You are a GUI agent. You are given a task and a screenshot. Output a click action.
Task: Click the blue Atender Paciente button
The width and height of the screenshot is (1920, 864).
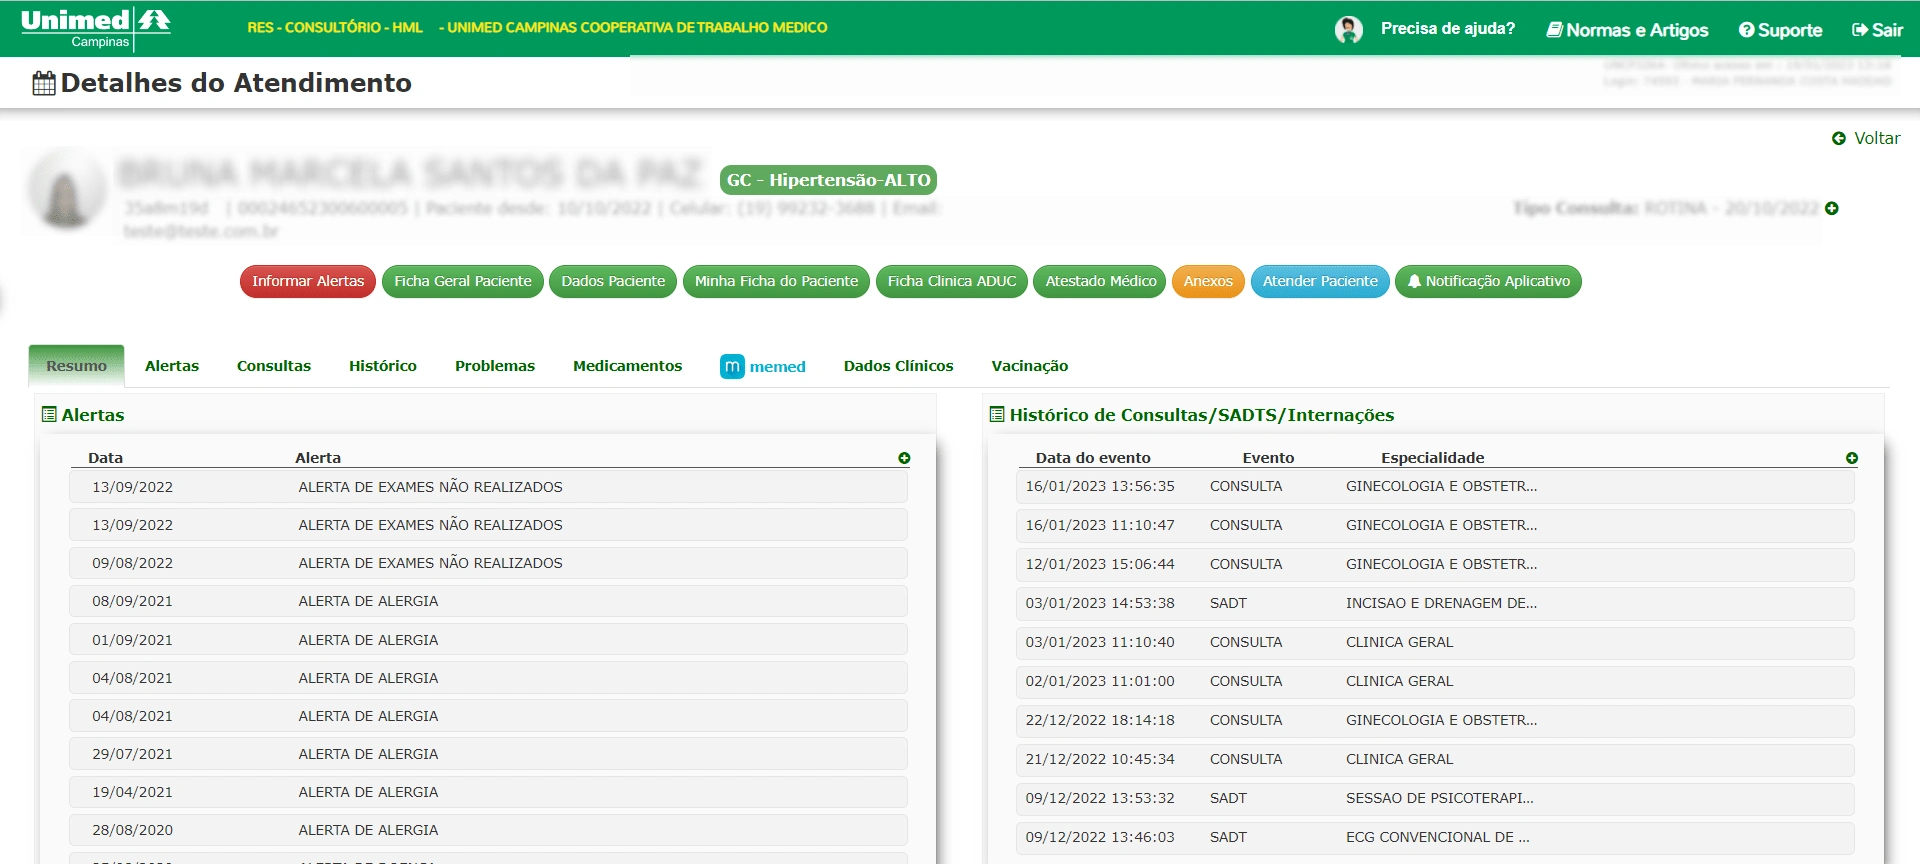pos(1320,281)
